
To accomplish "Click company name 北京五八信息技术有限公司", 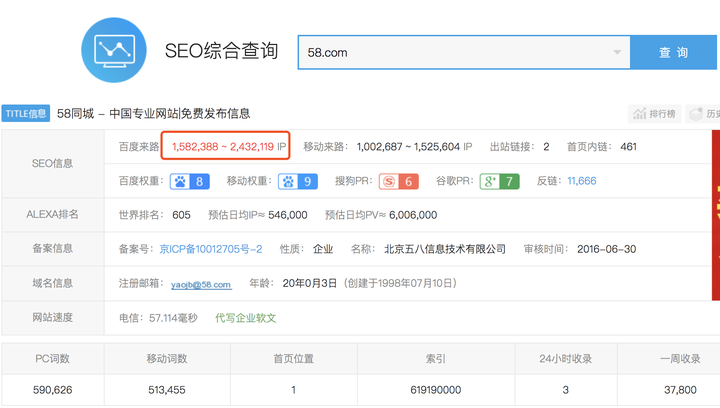I will (x=445, y=249).
